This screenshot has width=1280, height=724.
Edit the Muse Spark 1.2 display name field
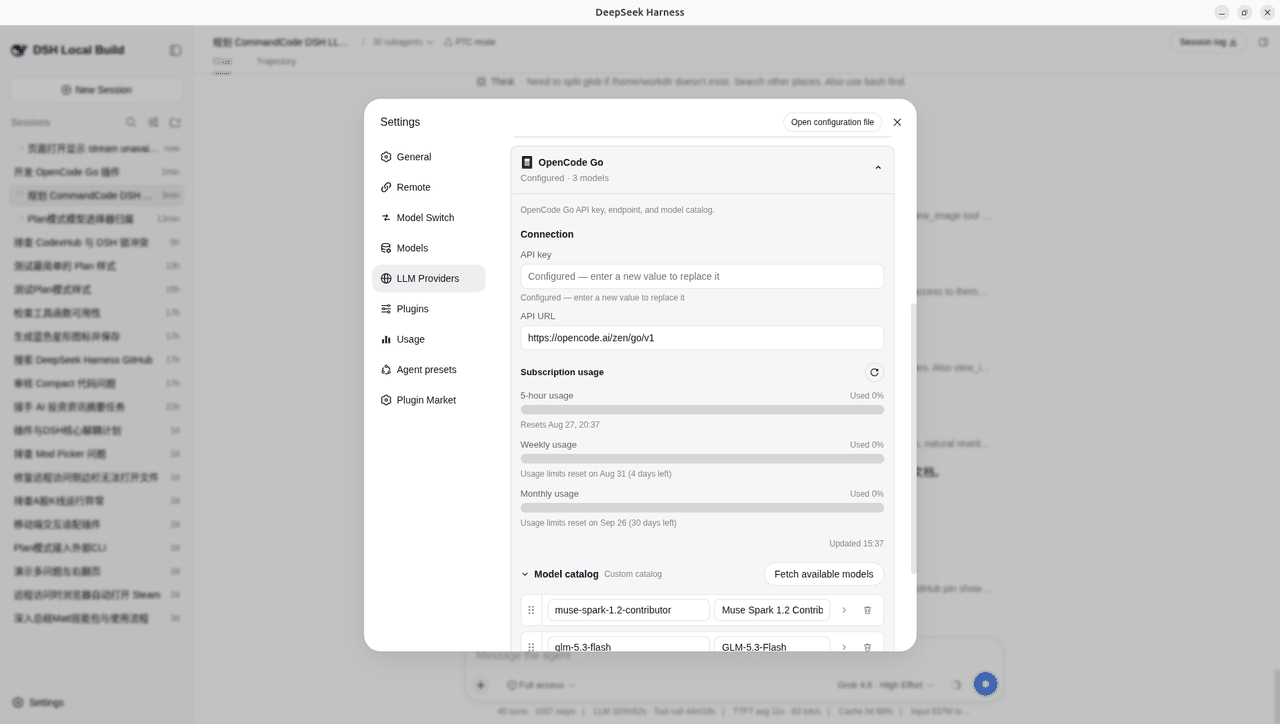[772, 610]
